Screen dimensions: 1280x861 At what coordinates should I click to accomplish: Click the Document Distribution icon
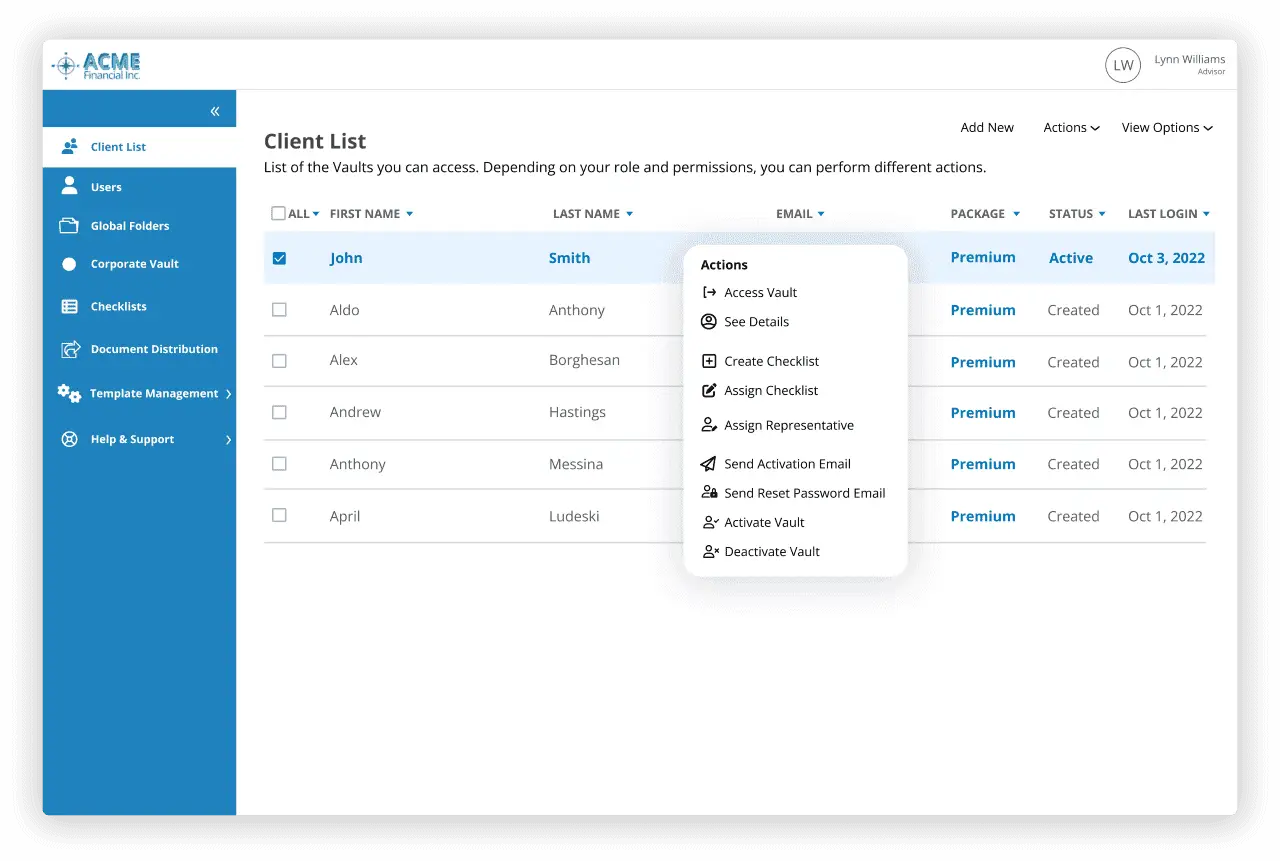pos(69,349)
